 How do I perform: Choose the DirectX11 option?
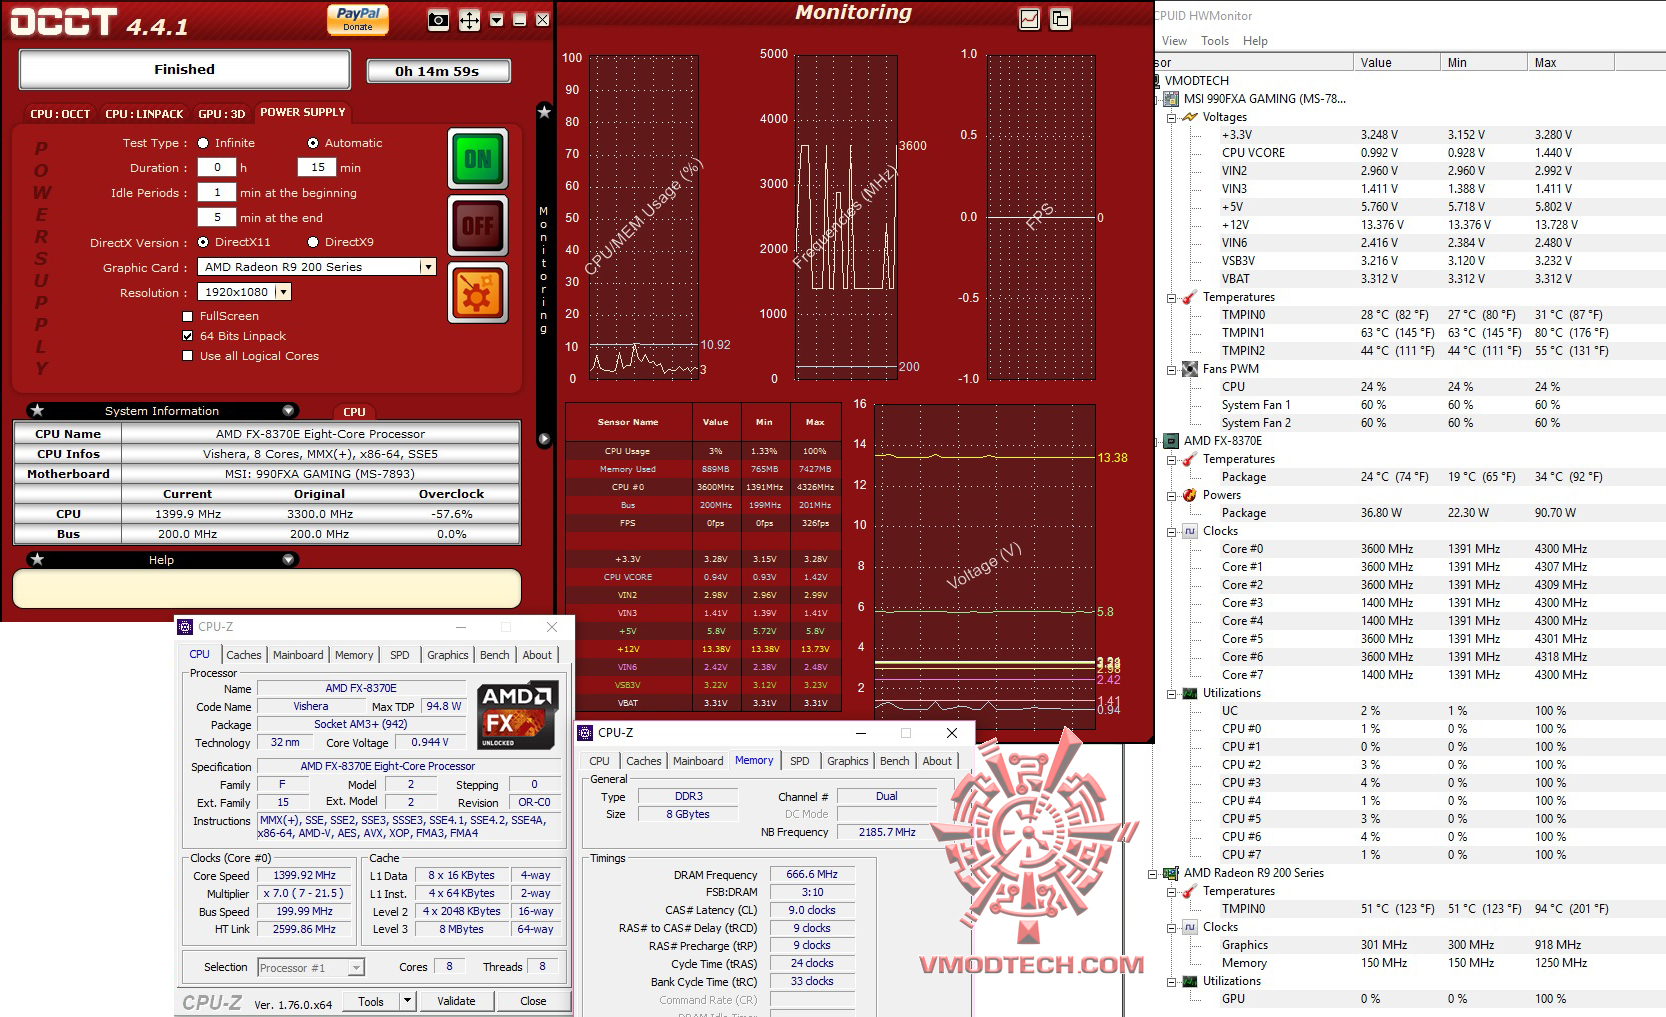click(x=203, y=242)
